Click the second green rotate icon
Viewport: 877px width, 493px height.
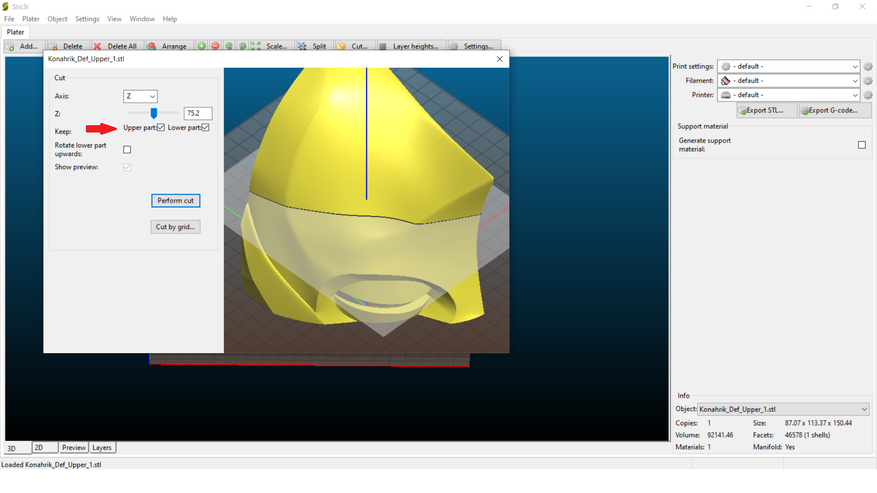tap(242, 46)
